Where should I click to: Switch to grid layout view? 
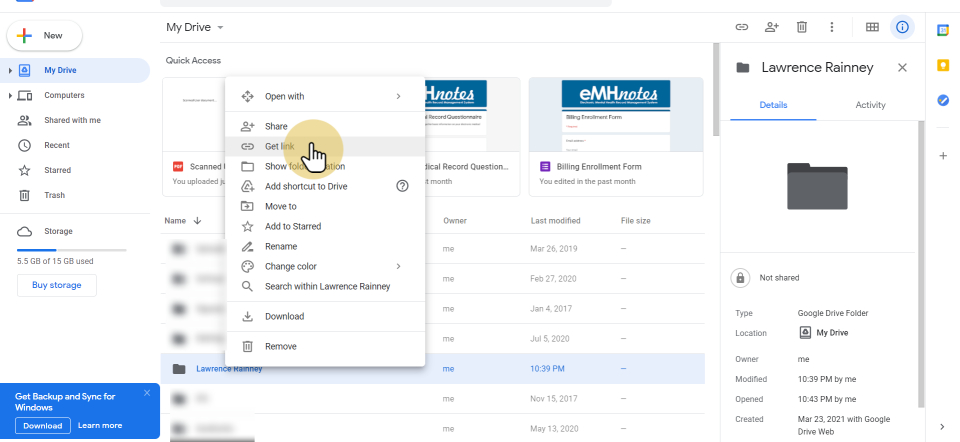(872, 27)
